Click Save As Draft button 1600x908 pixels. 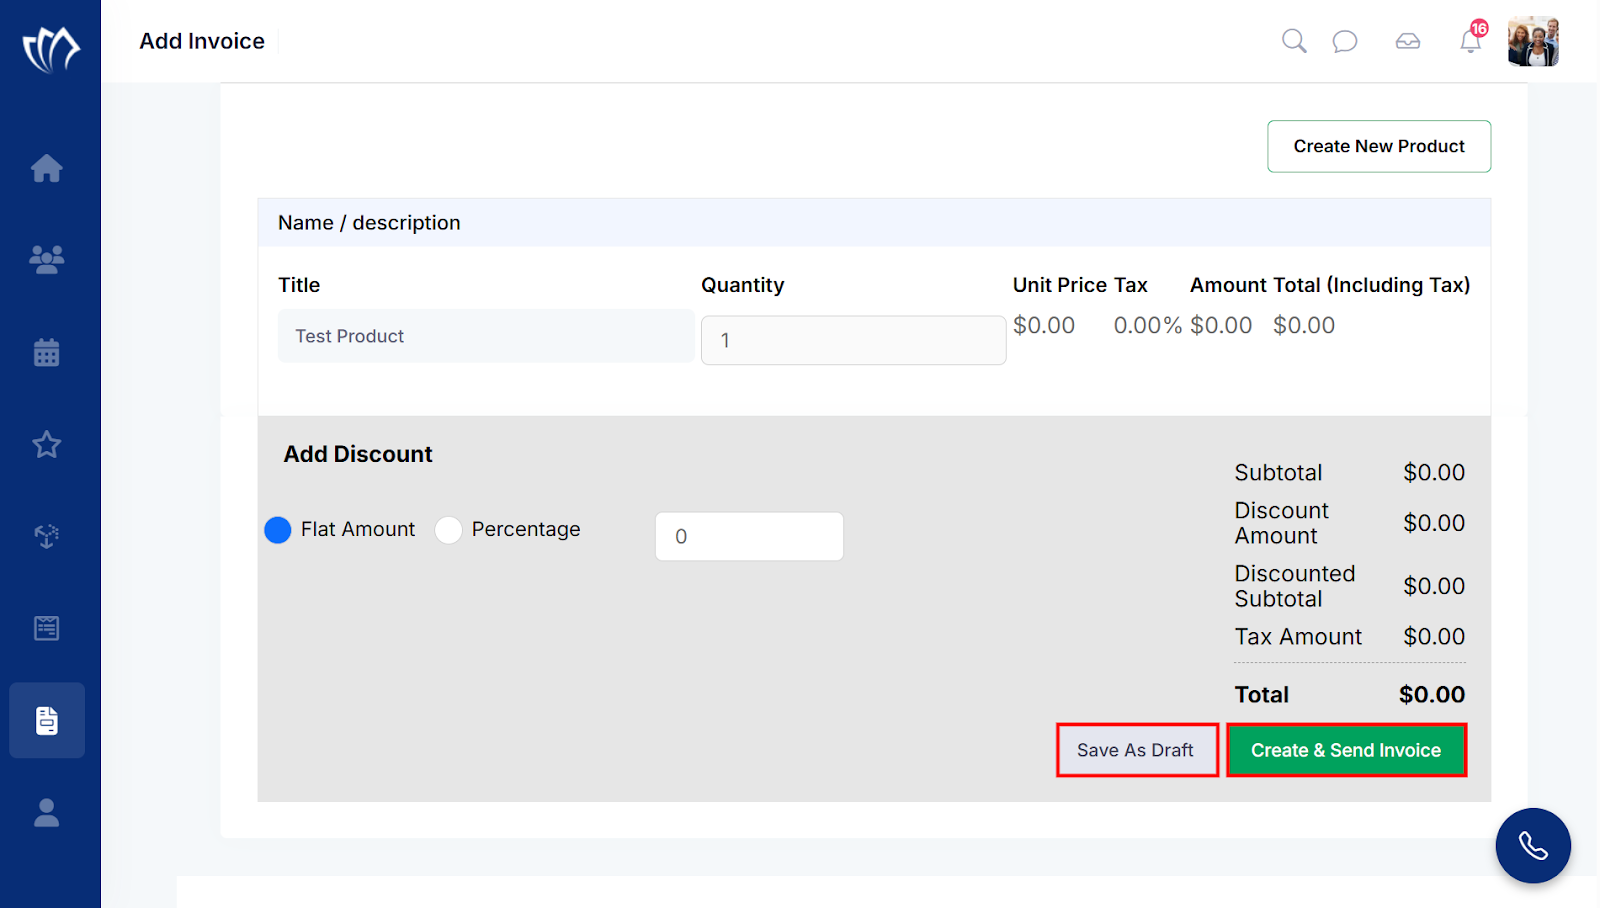pyautogui.click(x=1137, y=750)
